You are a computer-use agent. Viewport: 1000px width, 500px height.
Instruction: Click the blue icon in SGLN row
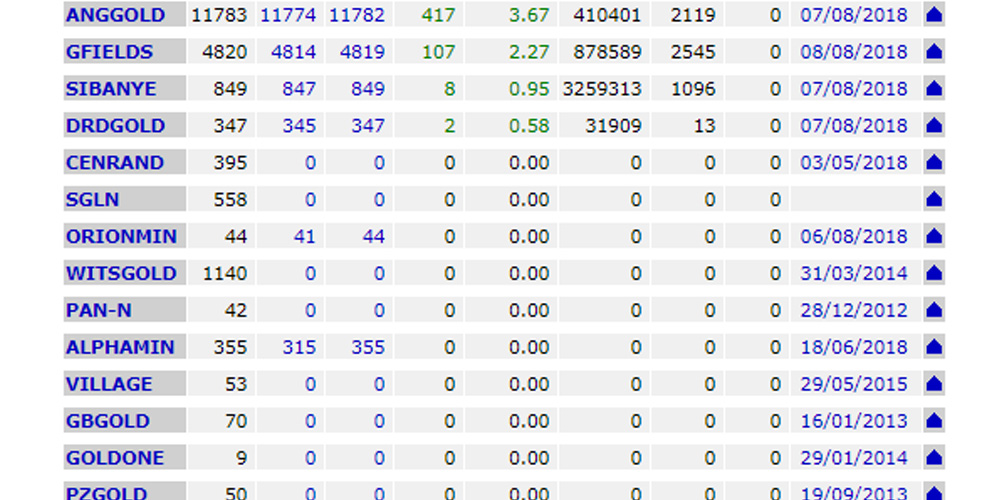tap(934, 200)
